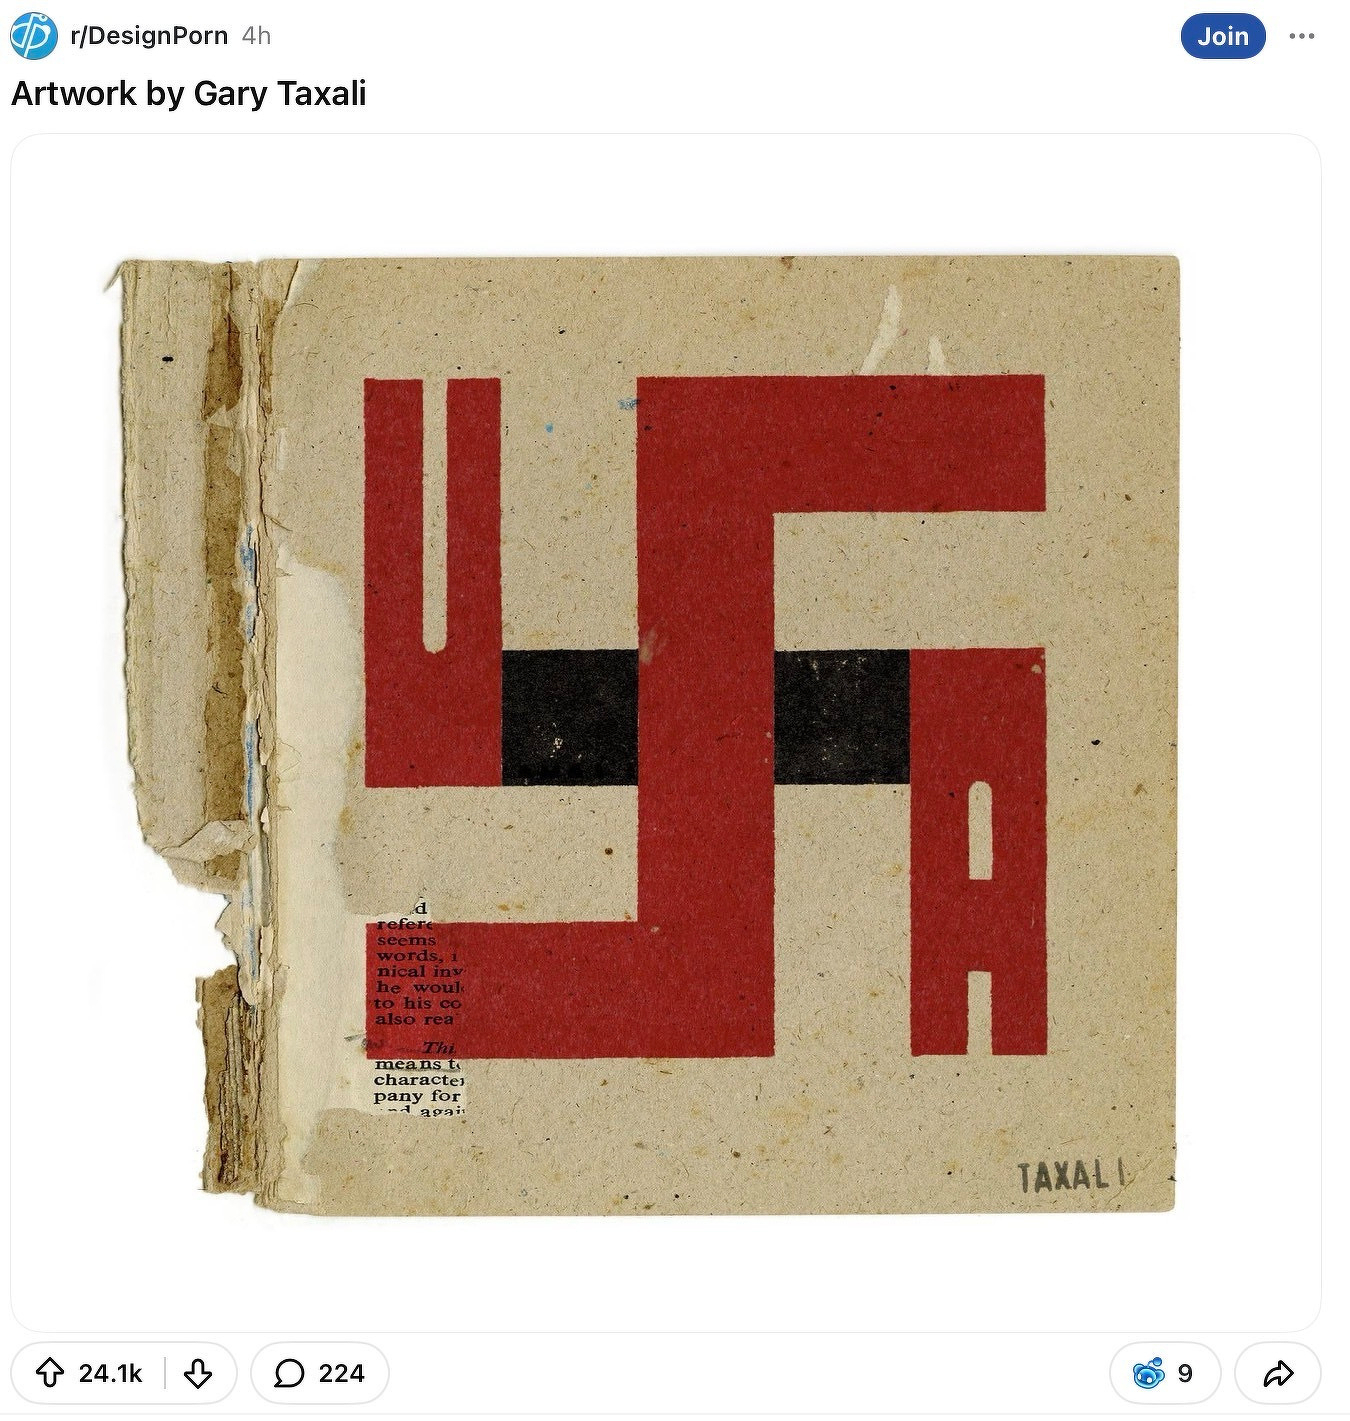The height and width of the screenshot is (1421, 1350).
Task: Open the artwork image in full view
Action: pos(666,732)
